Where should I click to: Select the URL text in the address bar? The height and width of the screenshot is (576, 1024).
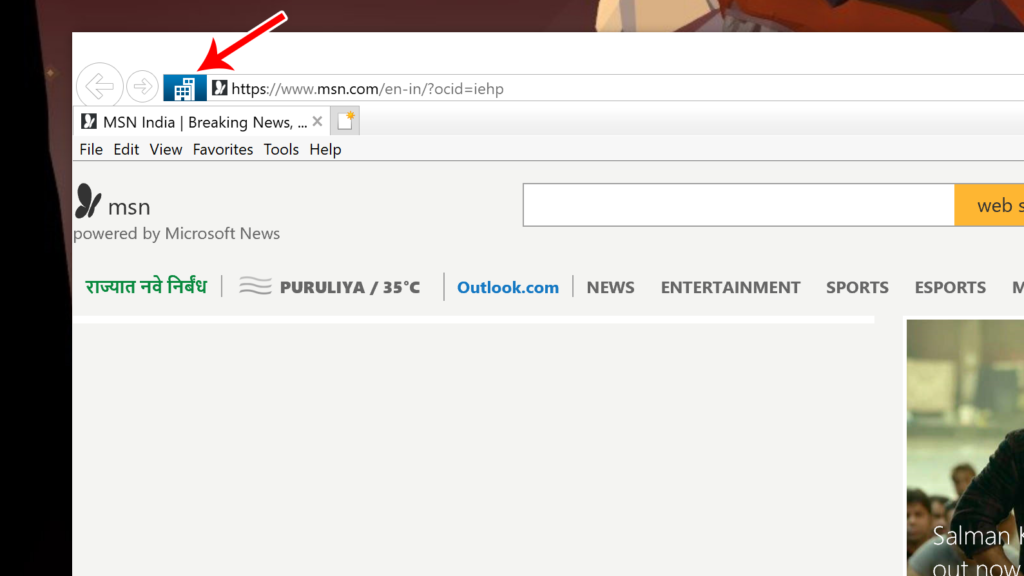[368, 89]
